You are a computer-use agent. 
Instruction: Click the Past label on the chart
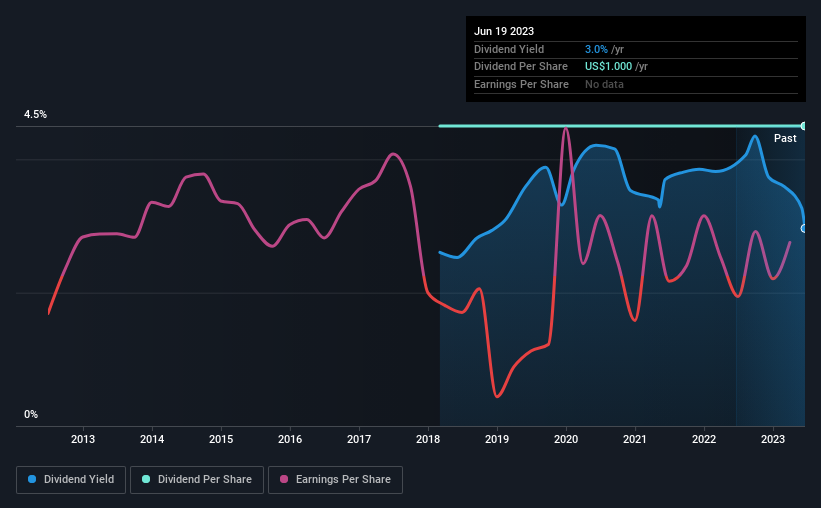785,138
